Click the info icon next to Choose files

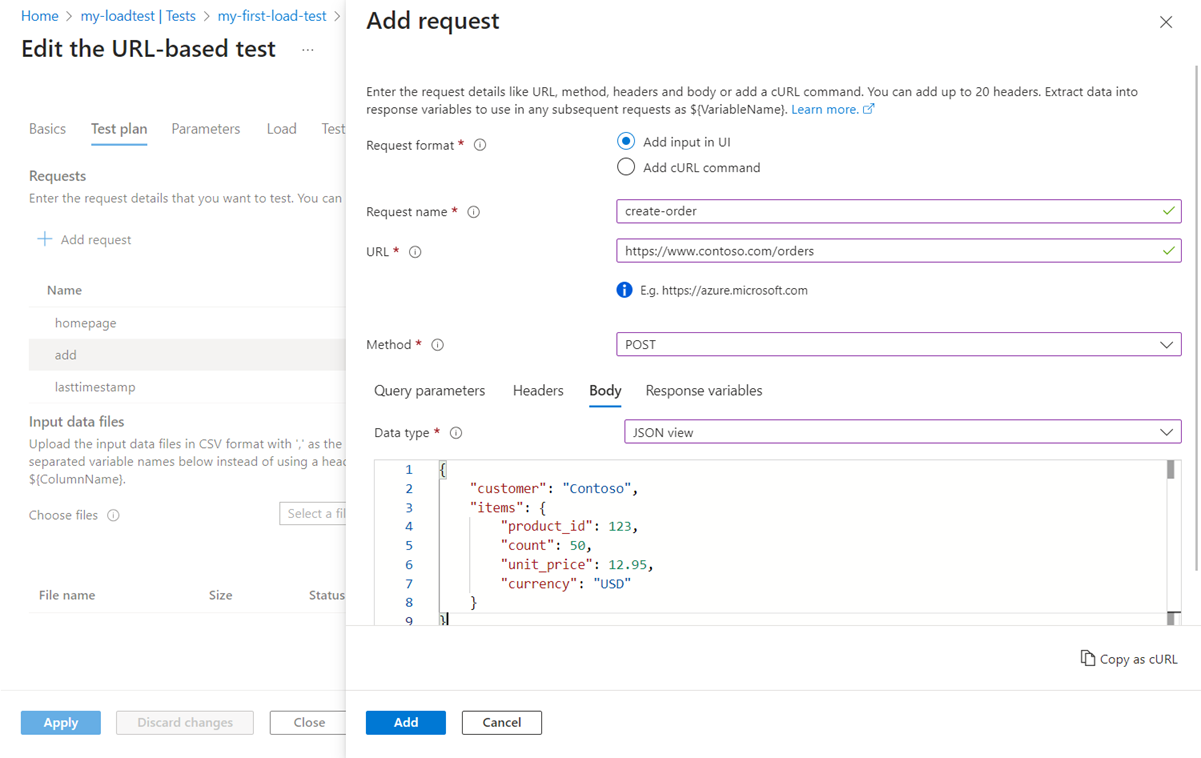coord(113,516)
